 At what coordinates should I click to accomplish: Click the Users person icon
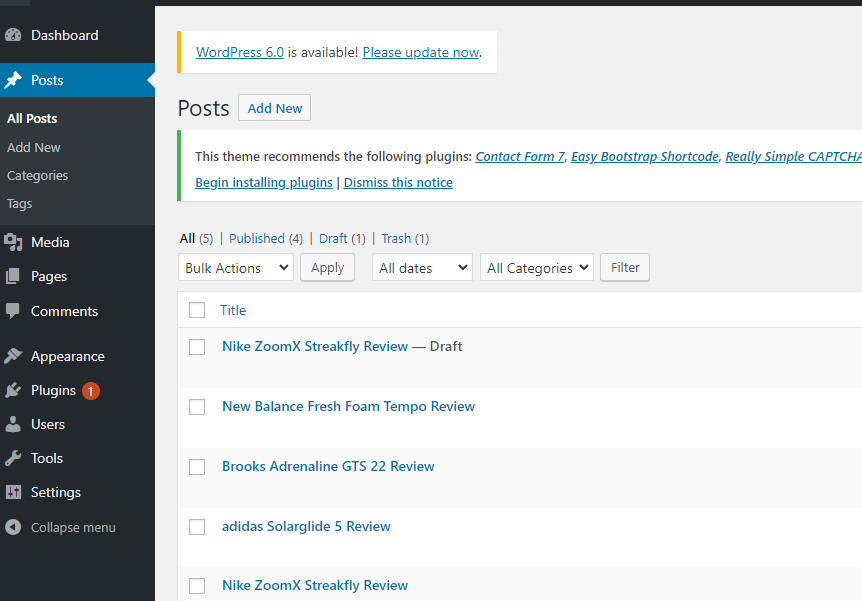13,424
